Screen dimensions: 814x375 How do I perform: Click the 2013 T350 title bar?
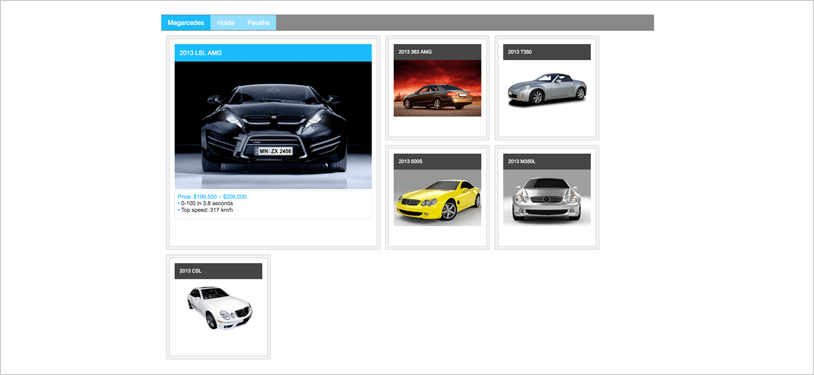pos(547,52)
